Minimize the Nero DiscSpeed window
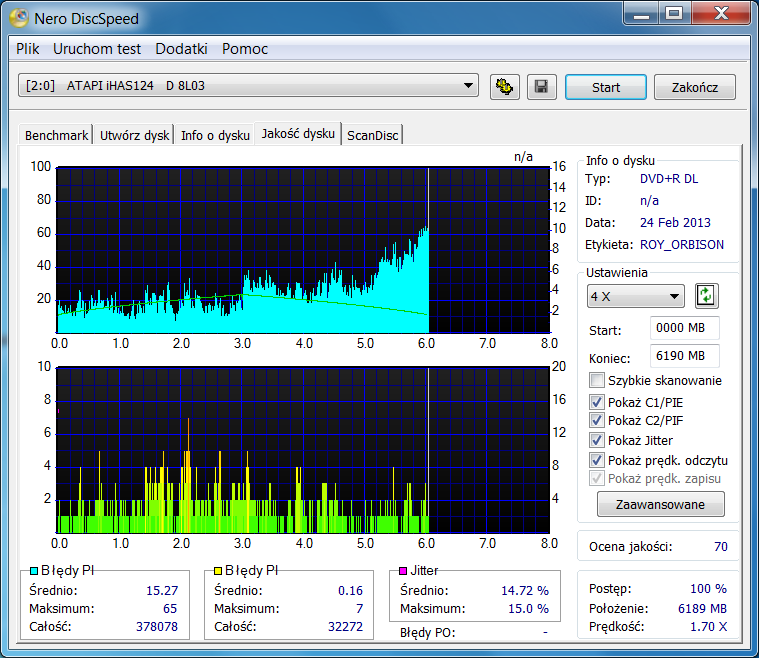The image size is (759, 658). click(x=641, y=13)
